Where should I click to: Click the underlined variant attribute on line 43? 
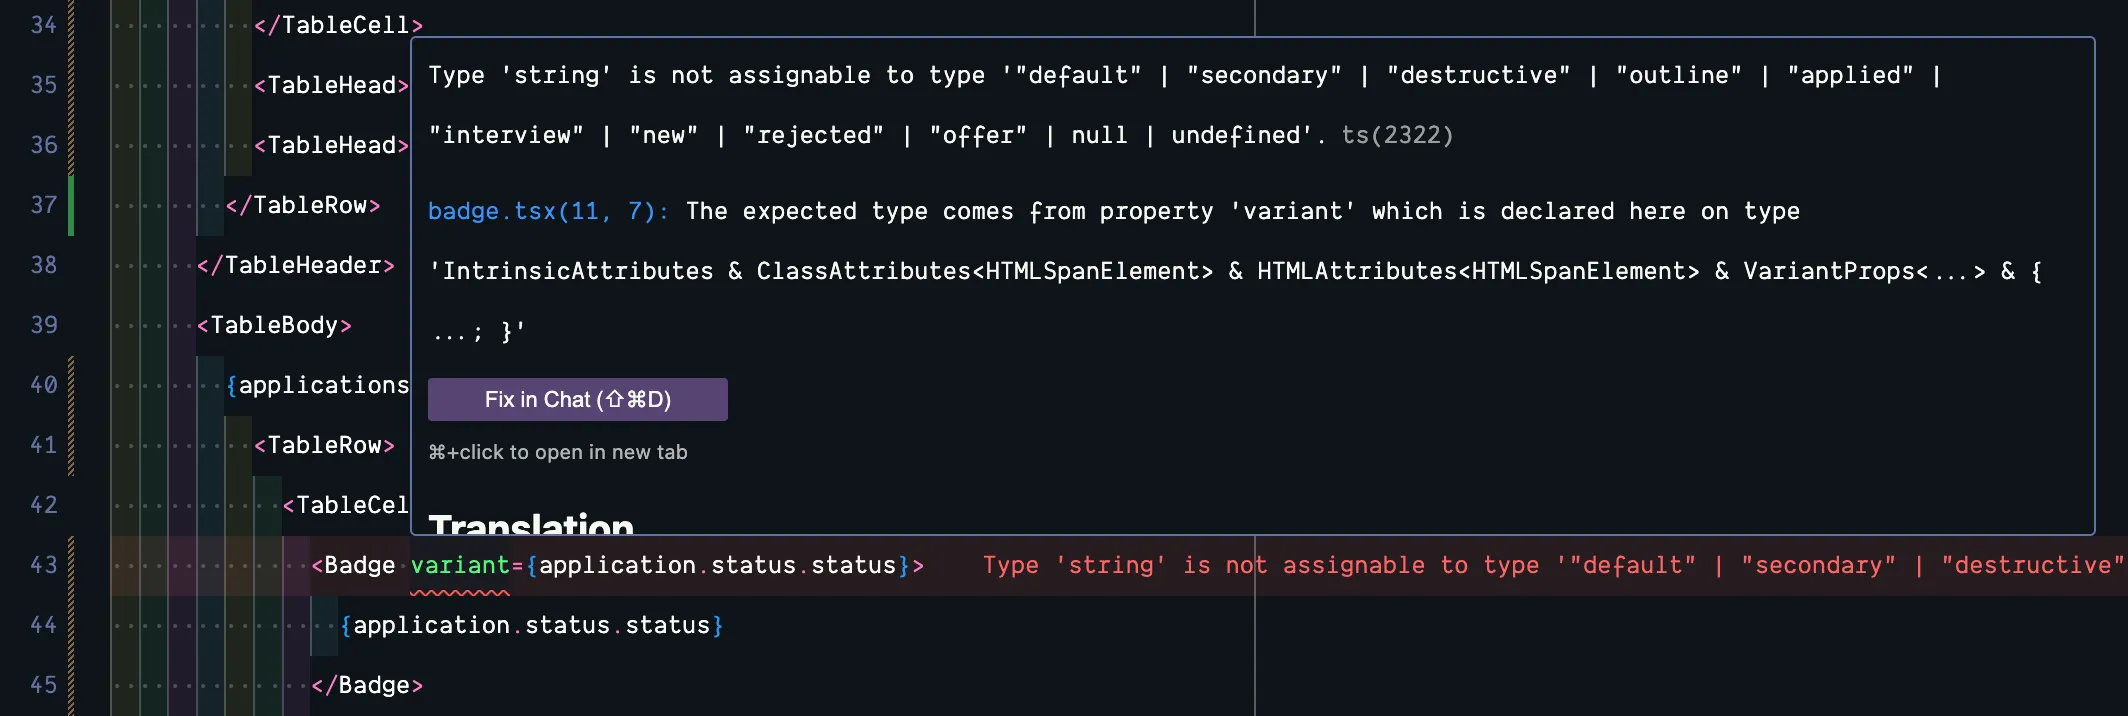pyautogui.click(x=460, y=566)
